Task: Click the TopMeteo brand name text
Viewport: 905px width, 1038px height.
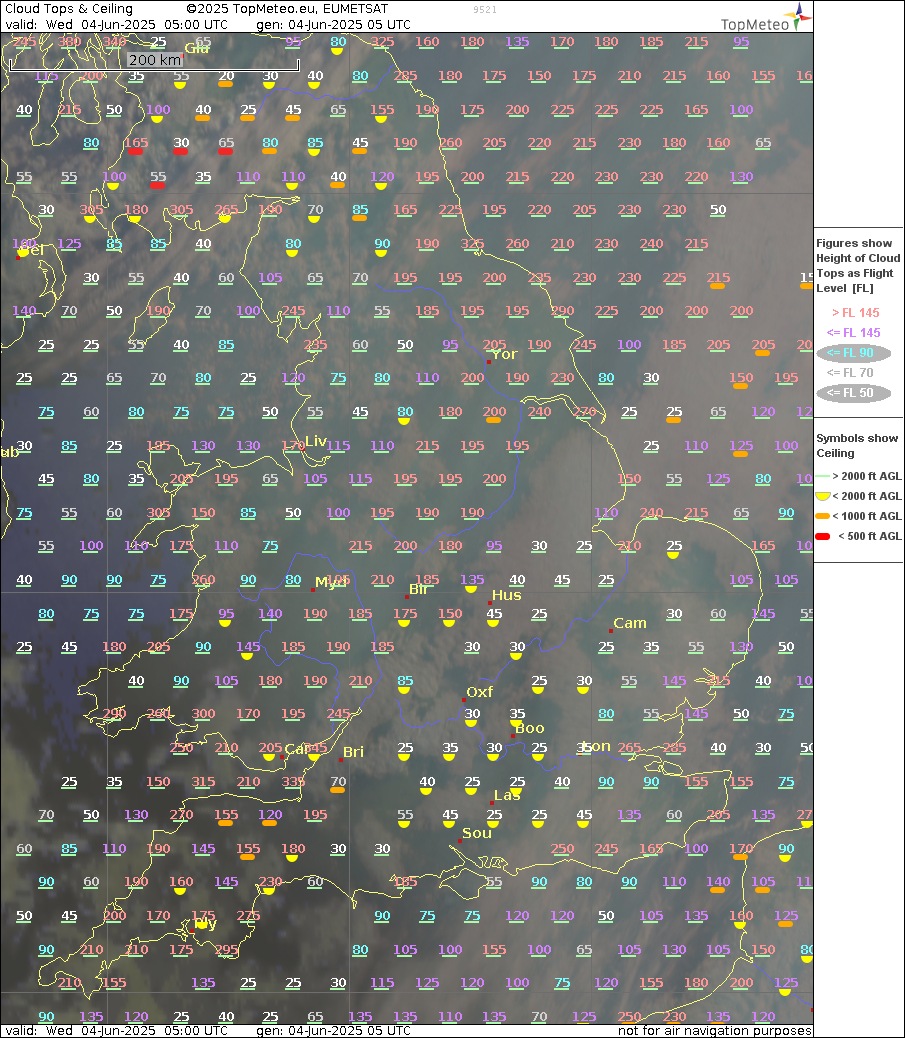Action: coord(754,24)
